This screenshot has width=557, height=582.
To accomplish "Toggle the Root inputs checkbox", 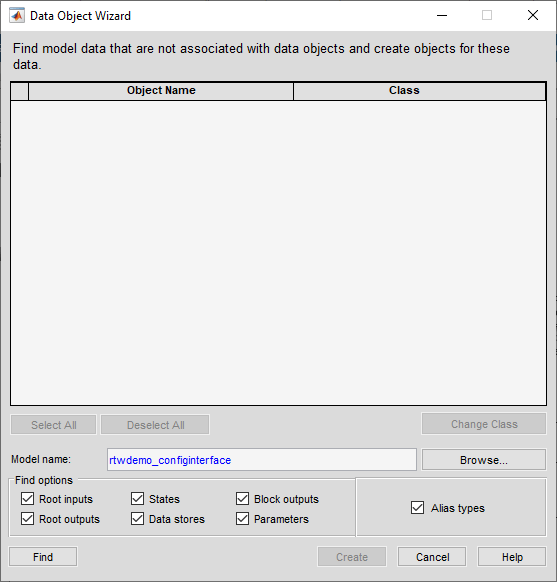I will tap(27, 498).
